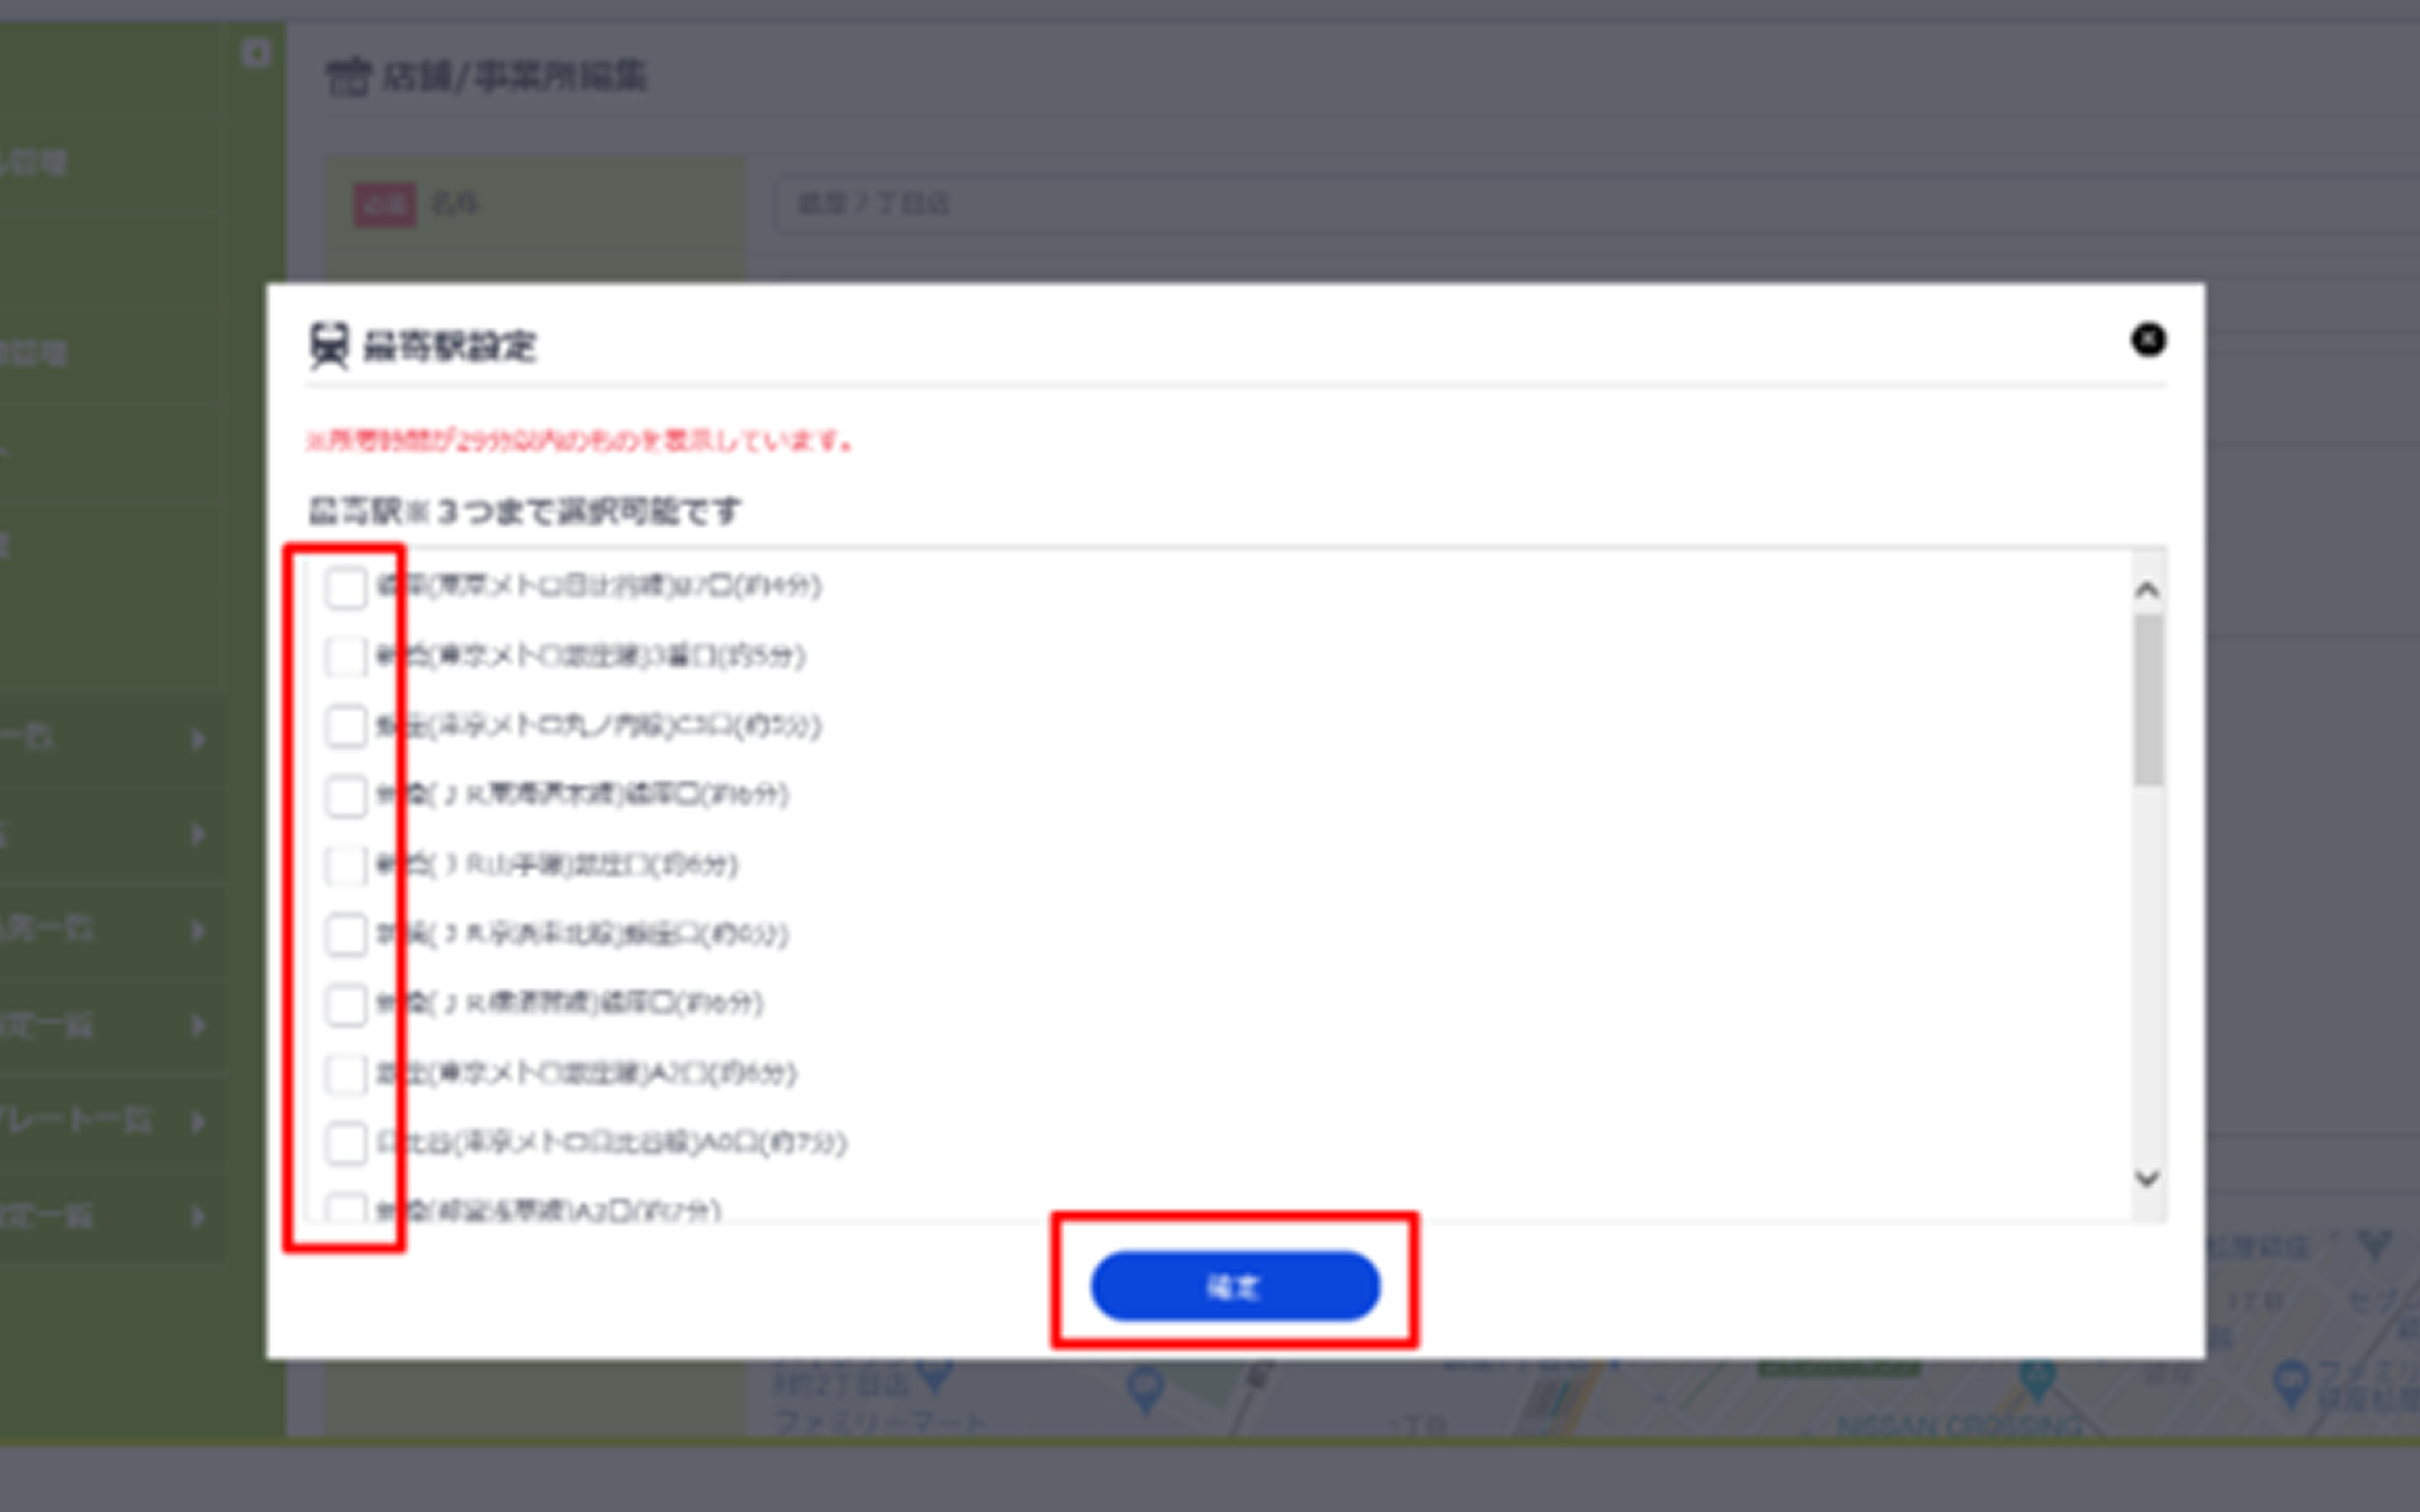The height and width of the screenshot is (1512, 2420).
Task: Tick the 丸ノ内線 C3口 station checkbox
Action: [x=346, y=726]
